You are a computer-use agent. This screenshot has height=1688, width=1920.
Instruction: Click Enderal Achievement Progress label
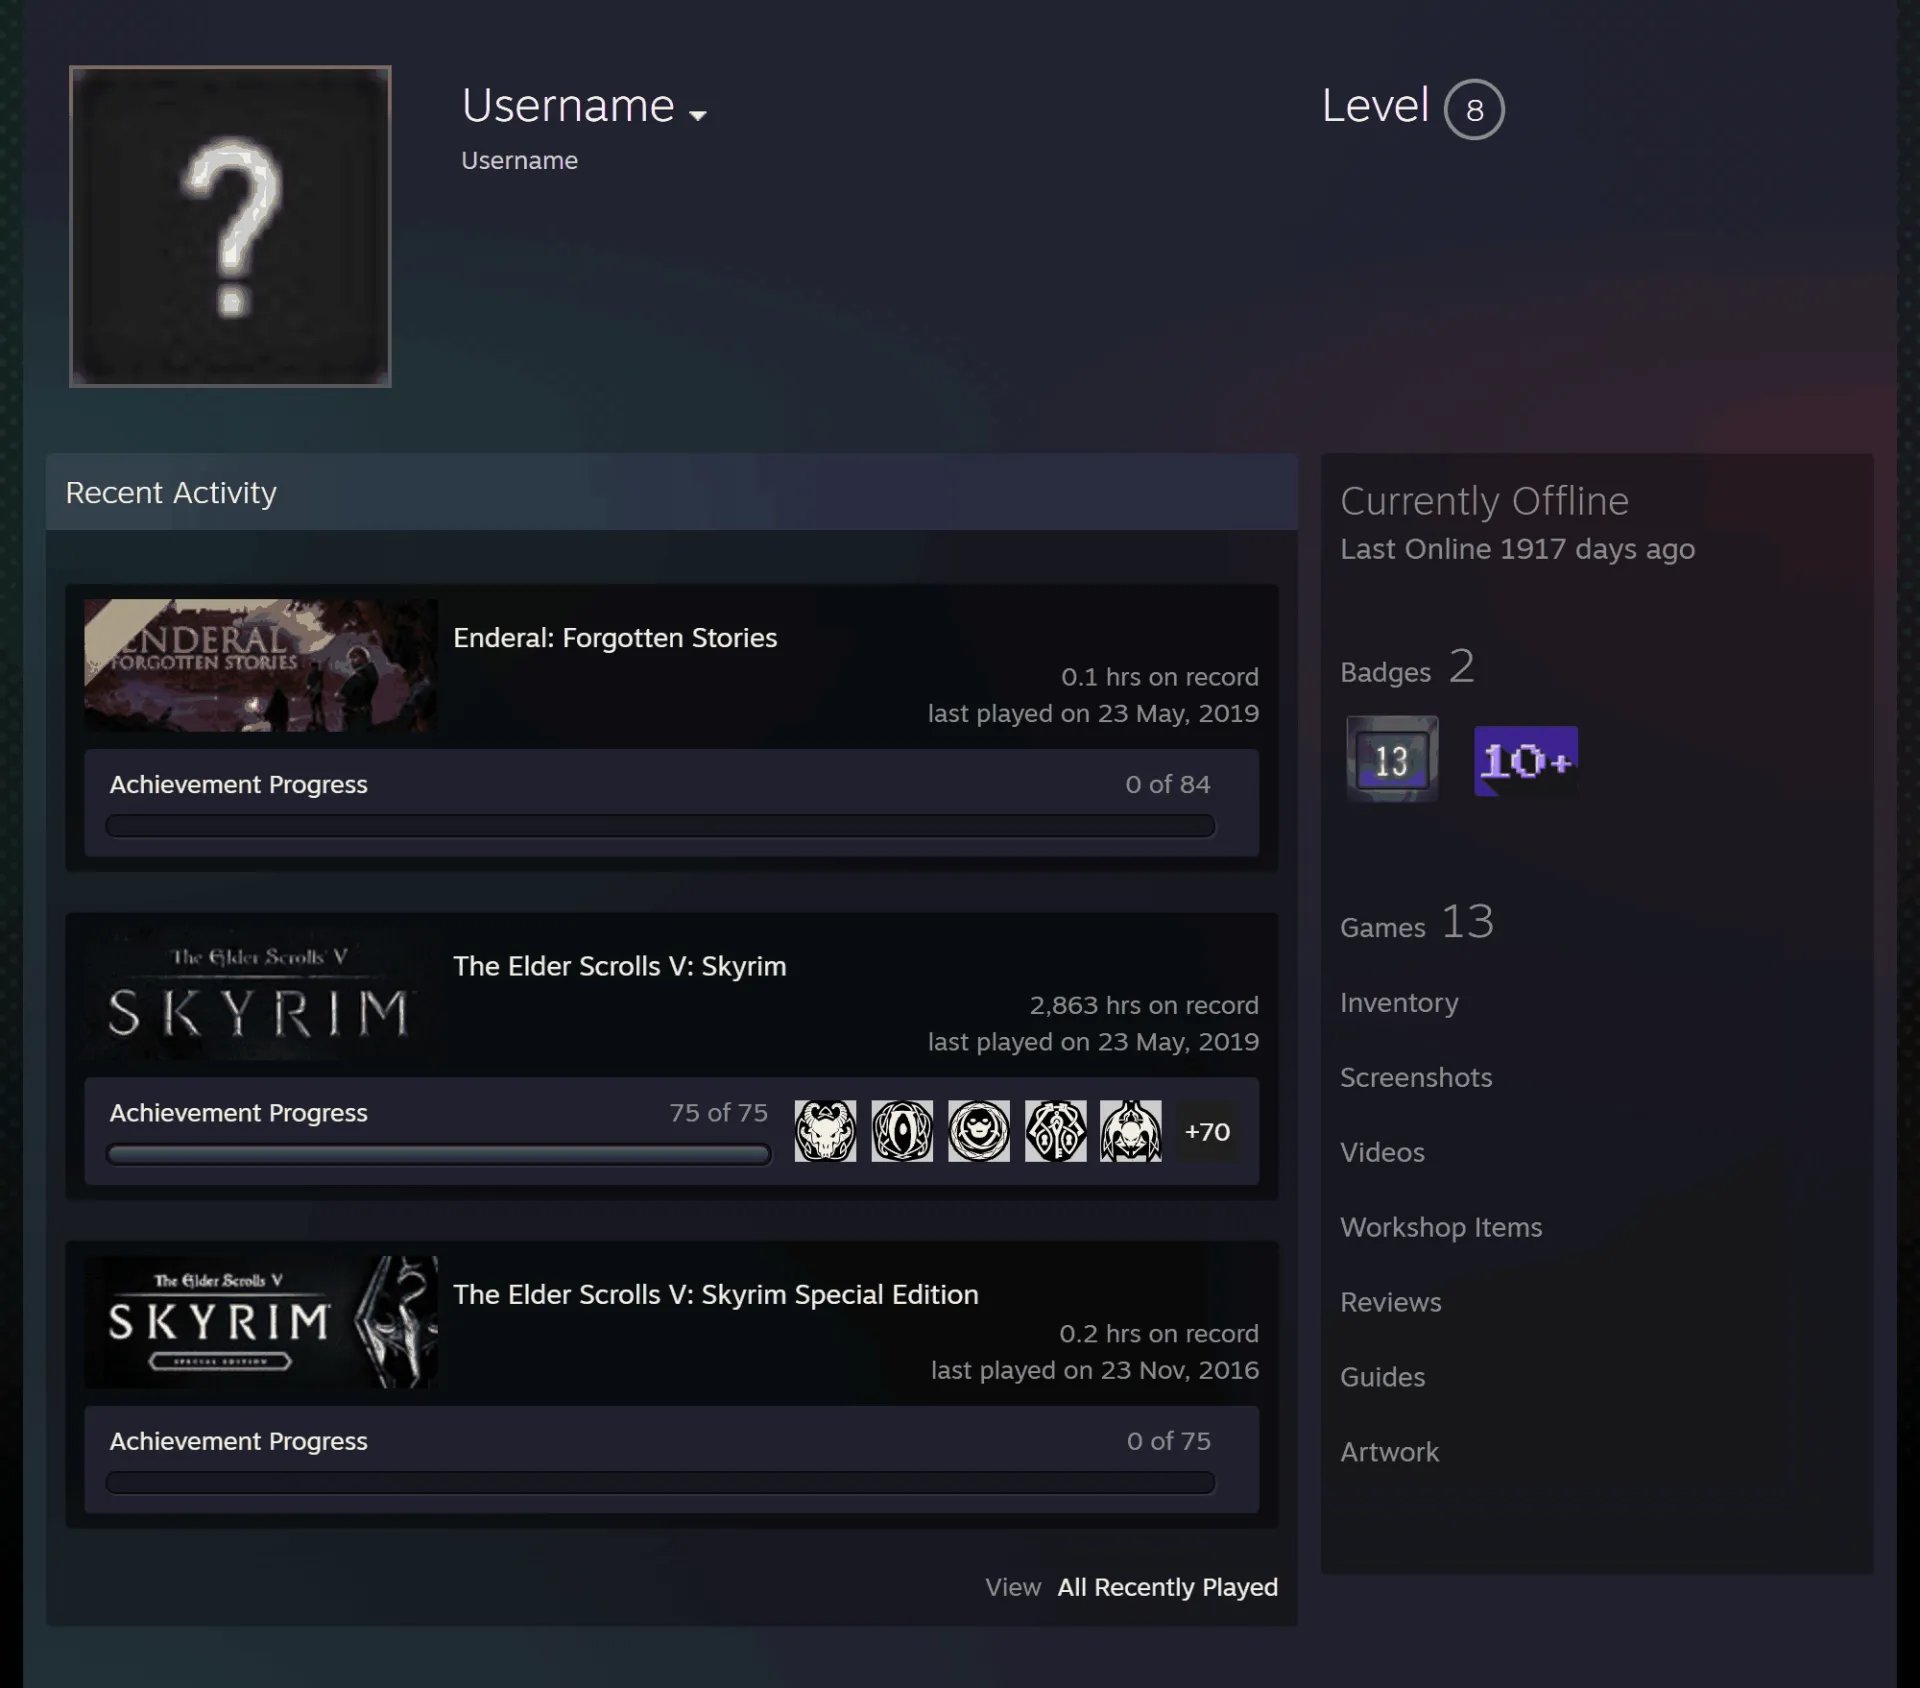(238, 785)
